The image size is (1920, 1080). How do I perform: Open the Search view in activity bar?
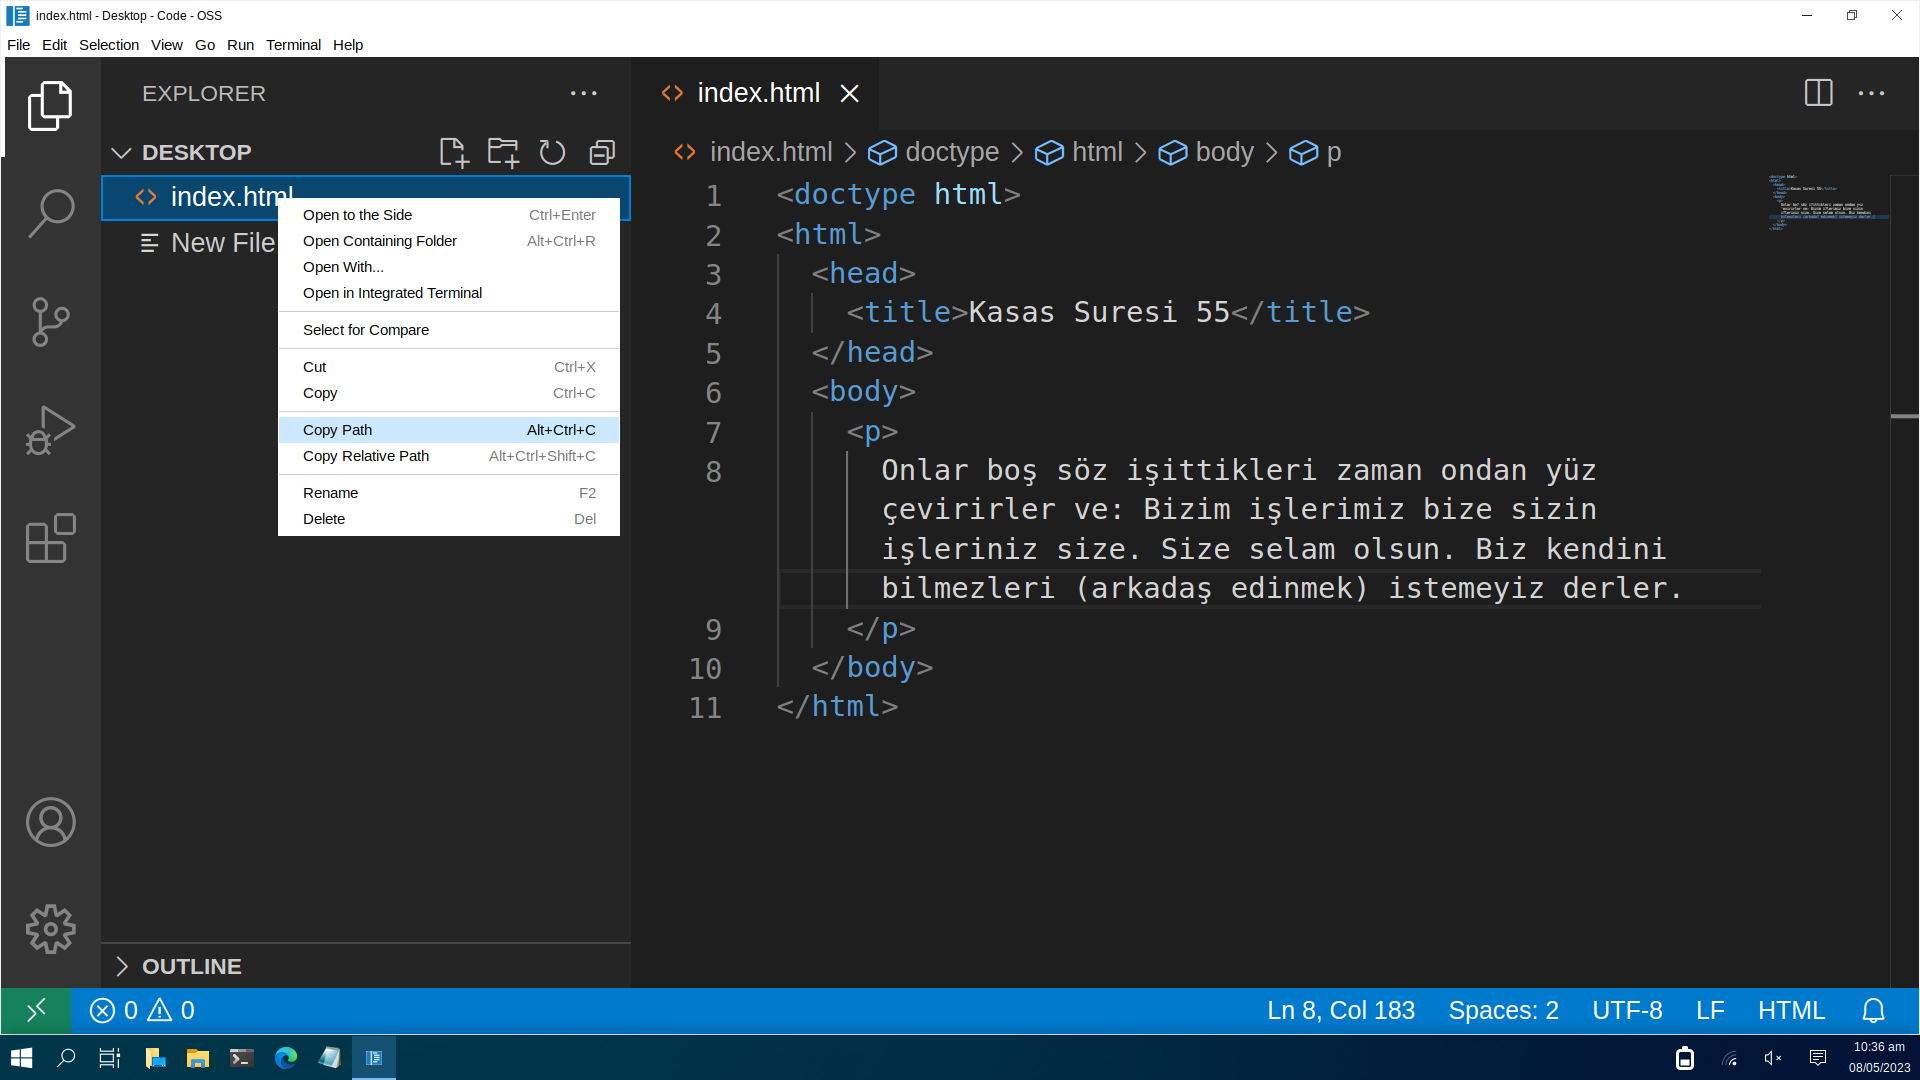coord(50,213)
